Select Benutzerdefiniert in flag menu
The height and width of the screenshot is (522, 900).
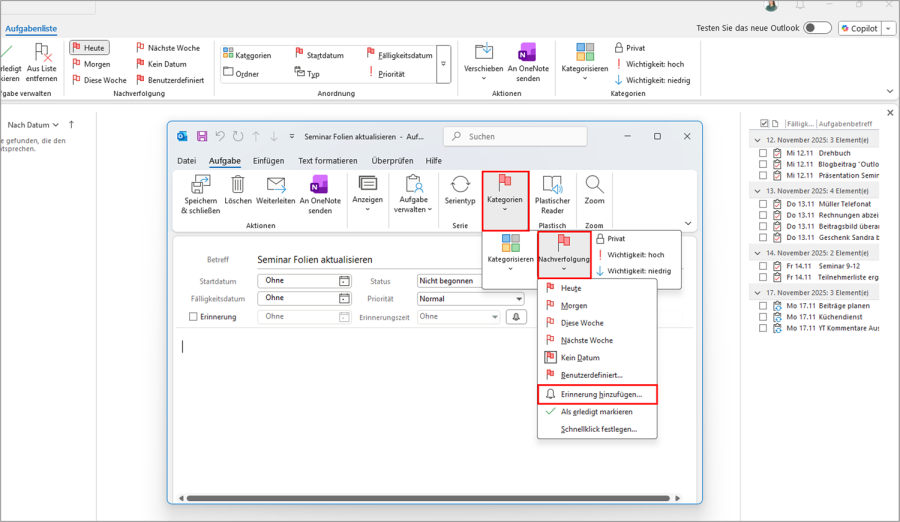click(x=597, y=375)
